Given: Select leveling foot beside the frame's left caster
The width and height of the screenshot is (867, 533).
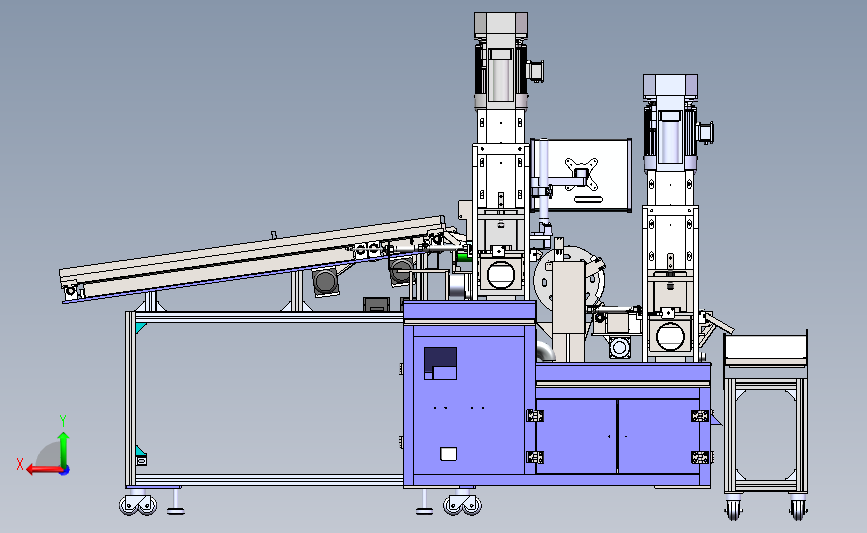Looking at the screenshot, I should [175, 502].
